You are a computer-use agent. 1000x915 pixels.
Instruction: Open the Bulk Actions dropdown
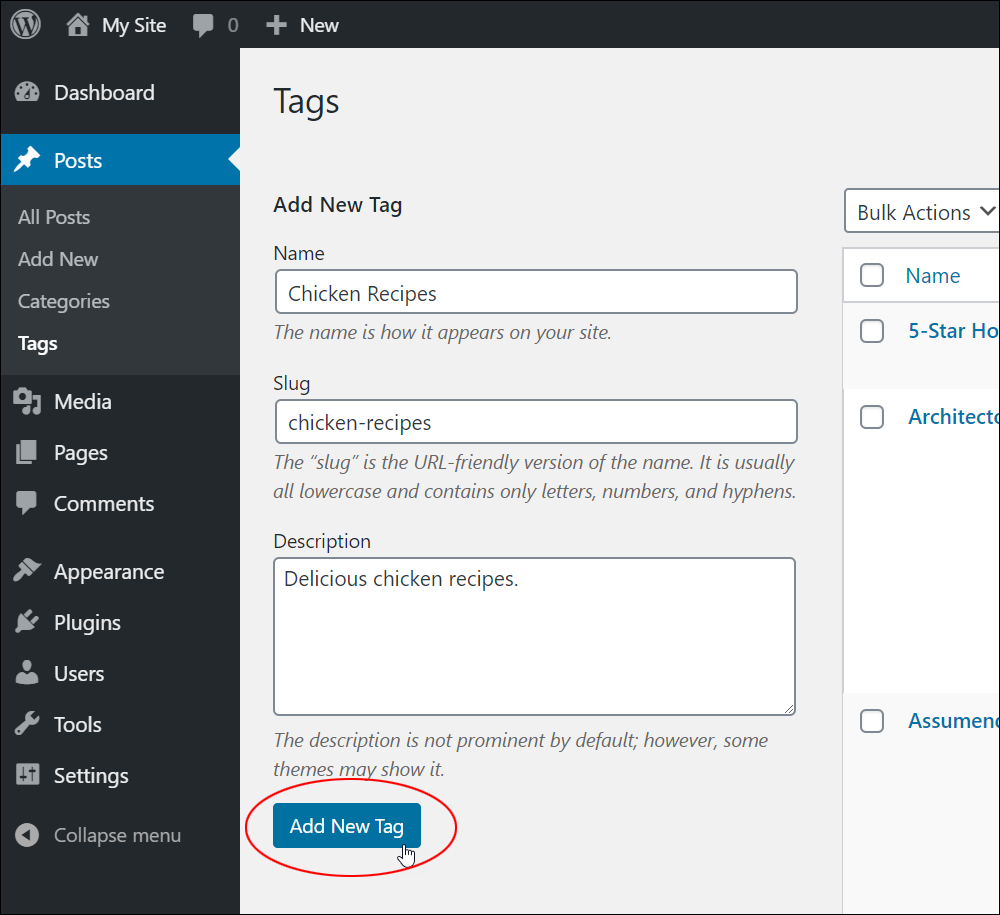click(x=922, y=211)
